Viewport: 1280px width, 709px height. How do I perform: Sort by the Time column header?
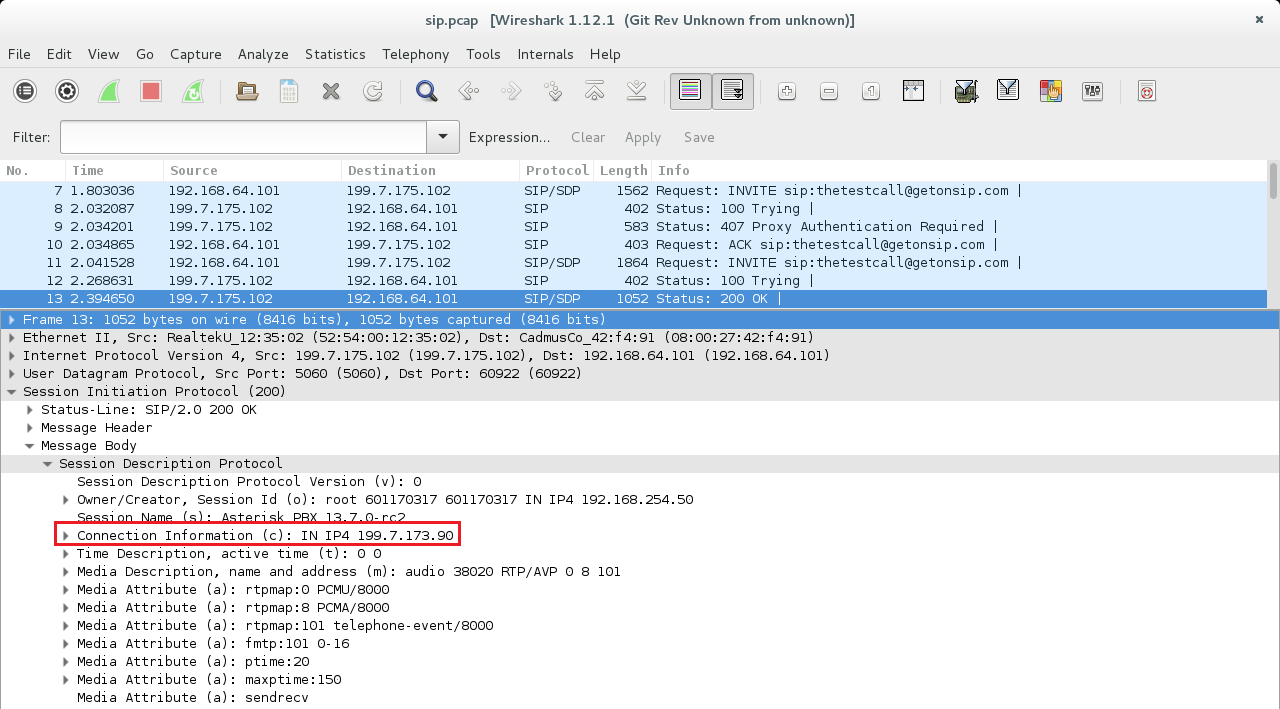[x=114, y=170]
